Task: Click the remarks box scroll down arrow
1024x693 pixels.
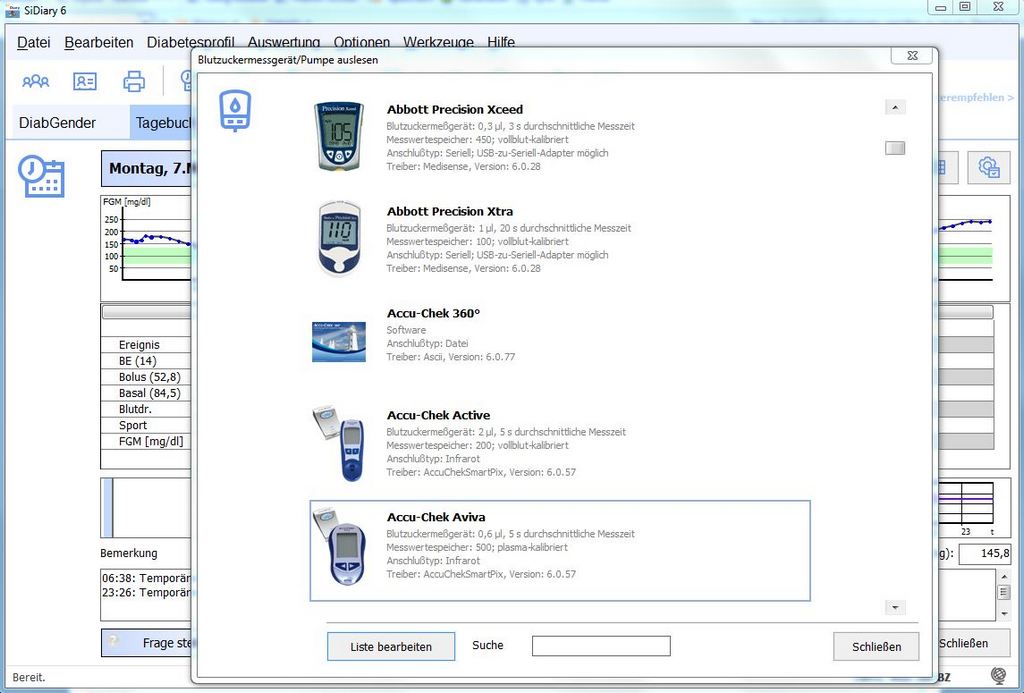Action: tap(1004, 614)
